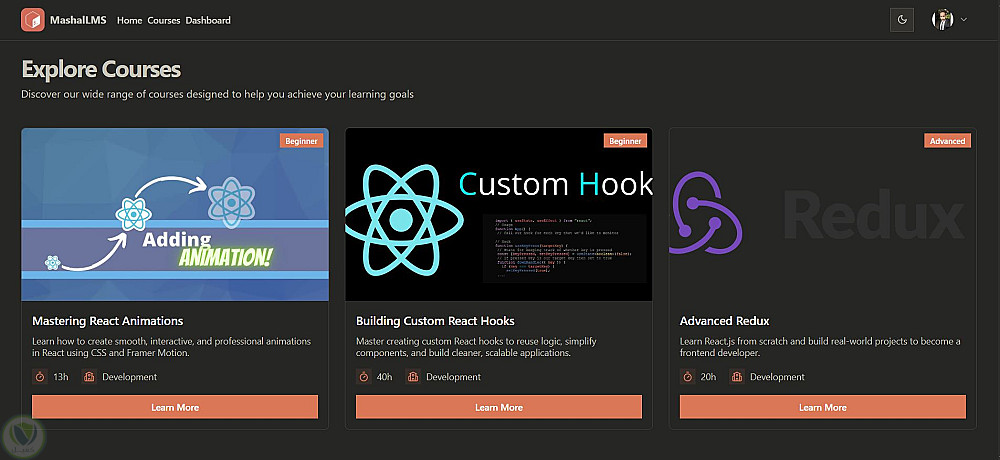Click Development label on React Animations card
Screen dimensions: 1000x460
point(129,377)
